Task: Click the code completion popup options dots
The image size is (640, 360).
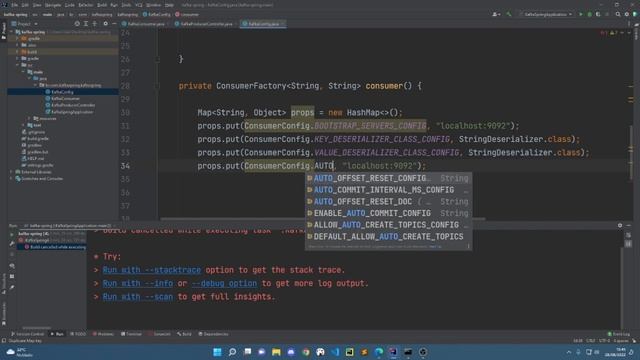Action: tap(468, 246)
